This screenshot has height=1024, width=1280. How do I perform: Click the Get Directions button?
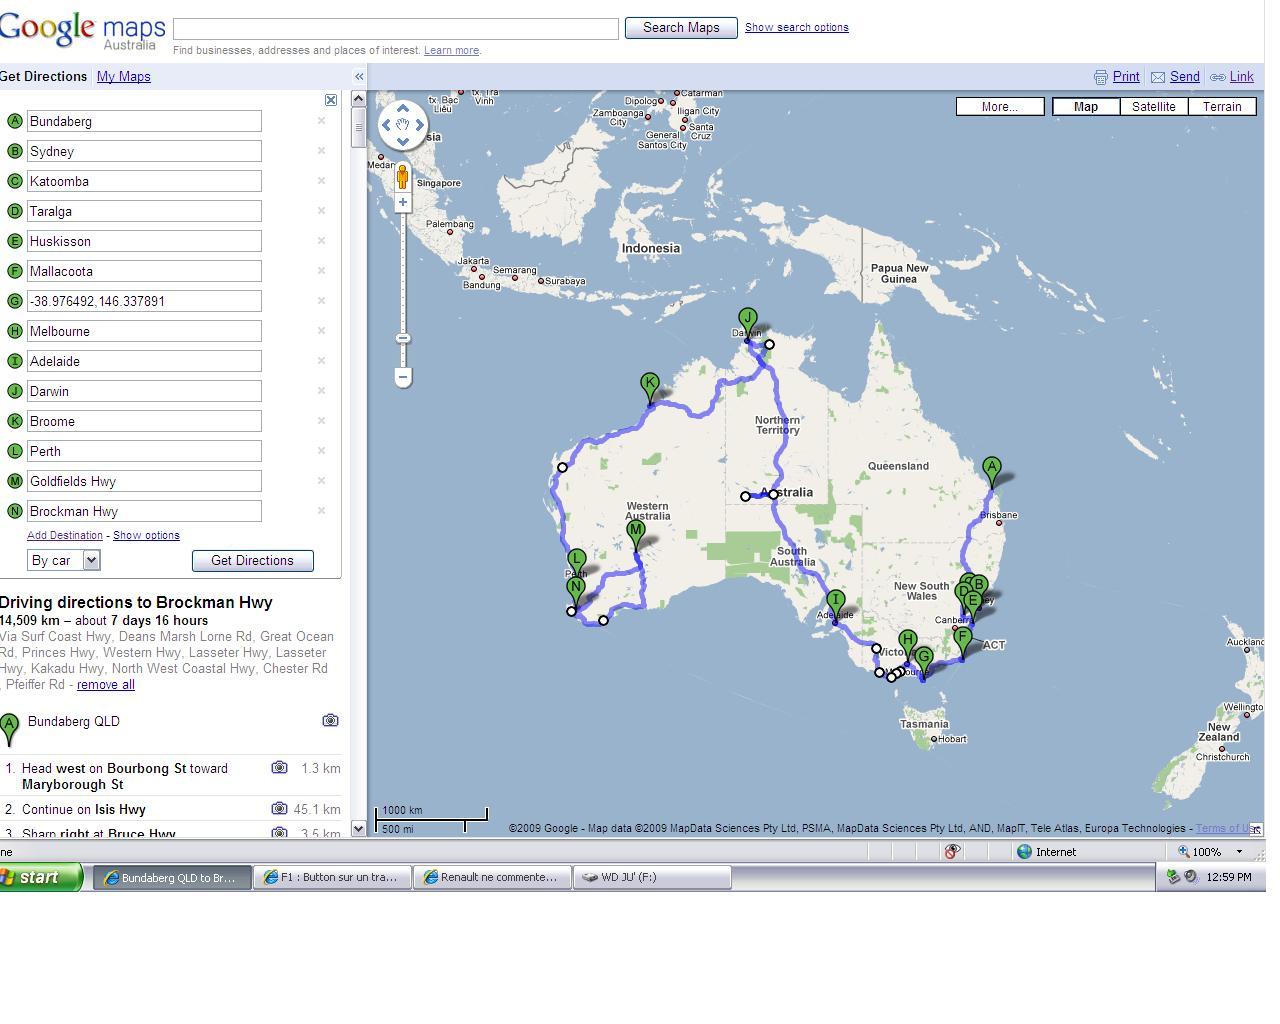[x=252, y=561]
